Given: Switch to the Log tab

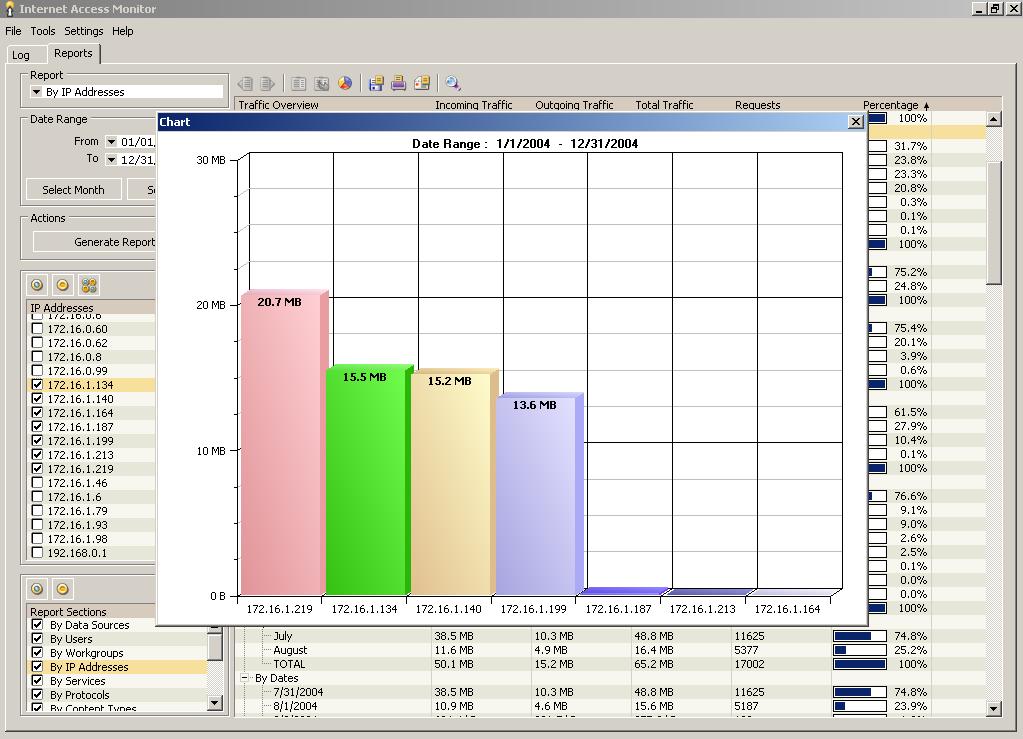Looking at the screenshot, I should [21, 55].
